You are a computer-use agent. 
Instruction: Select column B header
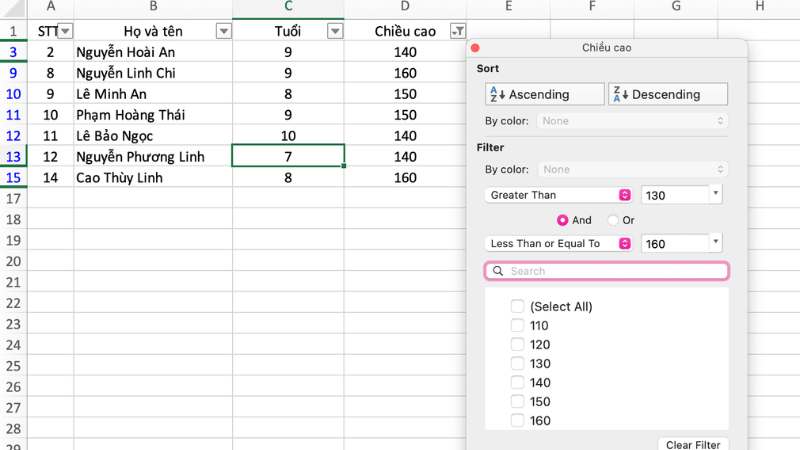click(153, 7)
